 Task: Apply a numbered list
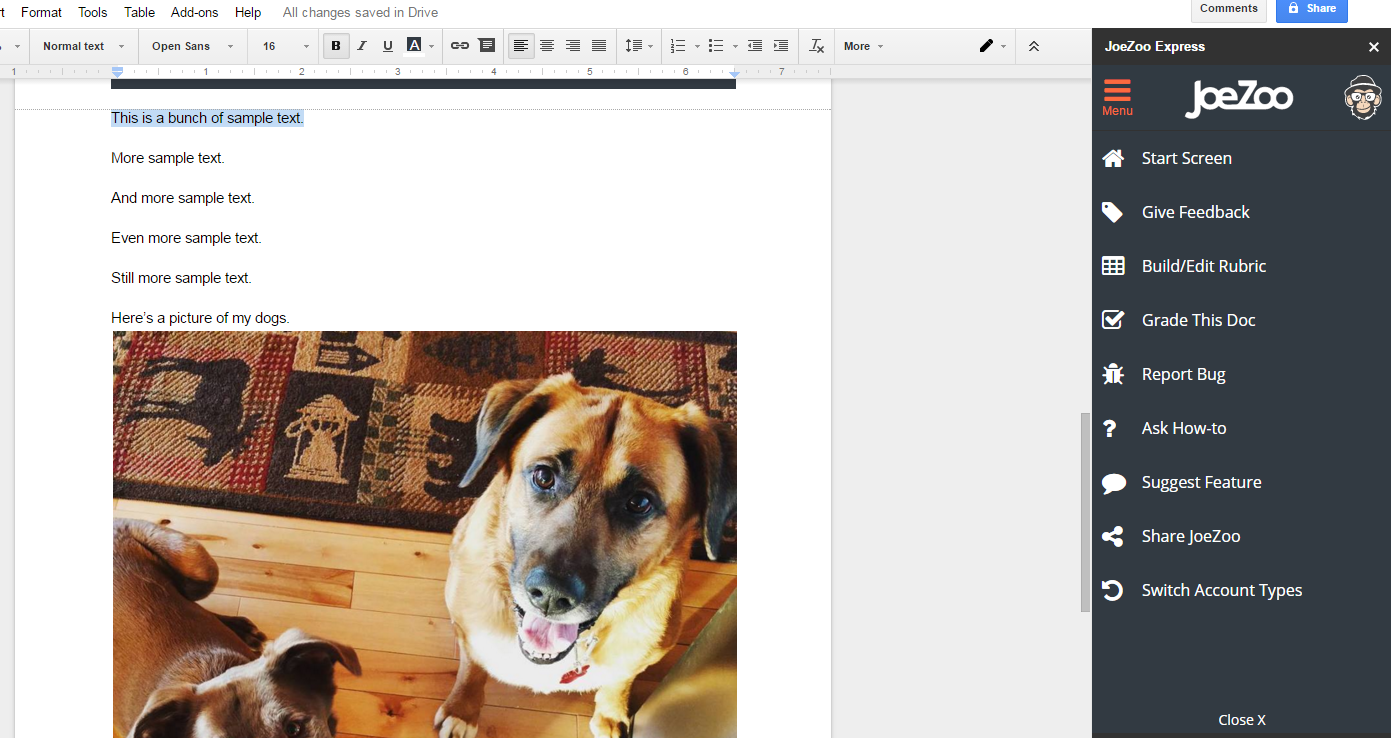pos(678,46)
